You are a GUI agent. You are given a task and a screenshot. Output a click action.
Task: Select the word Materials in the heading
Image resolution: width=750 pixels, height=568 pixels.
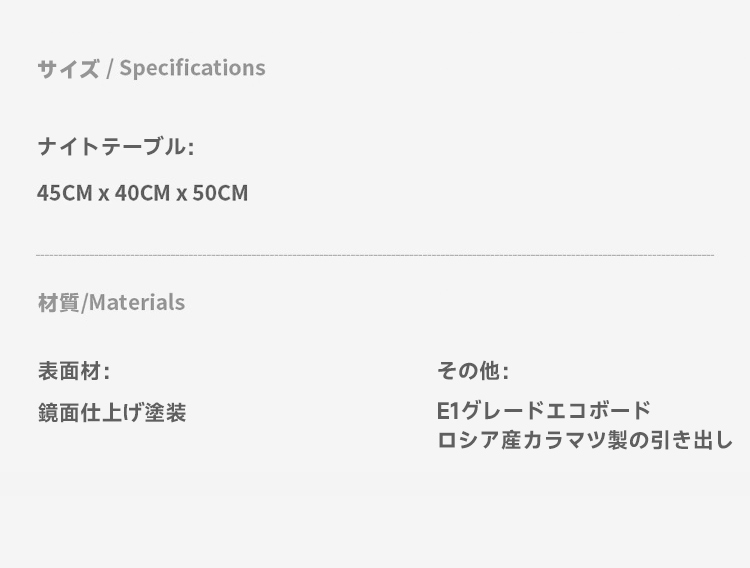[137, 303]
